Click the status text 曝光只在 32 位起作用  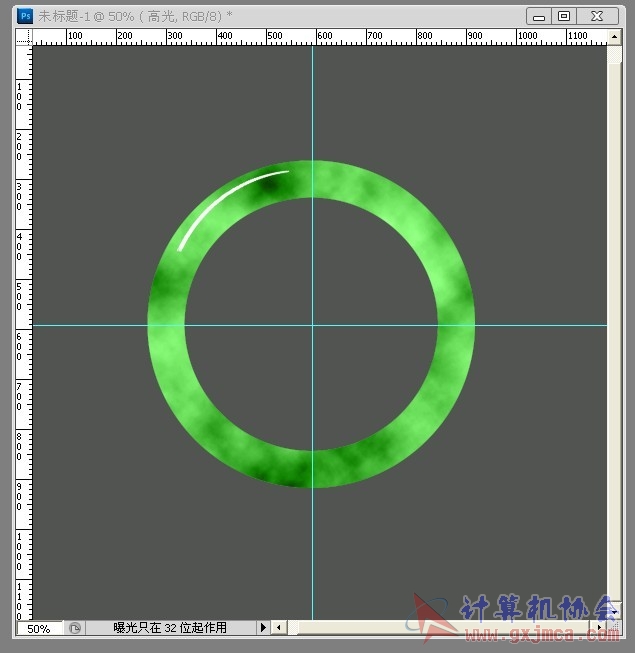click(x=170, y=628)
